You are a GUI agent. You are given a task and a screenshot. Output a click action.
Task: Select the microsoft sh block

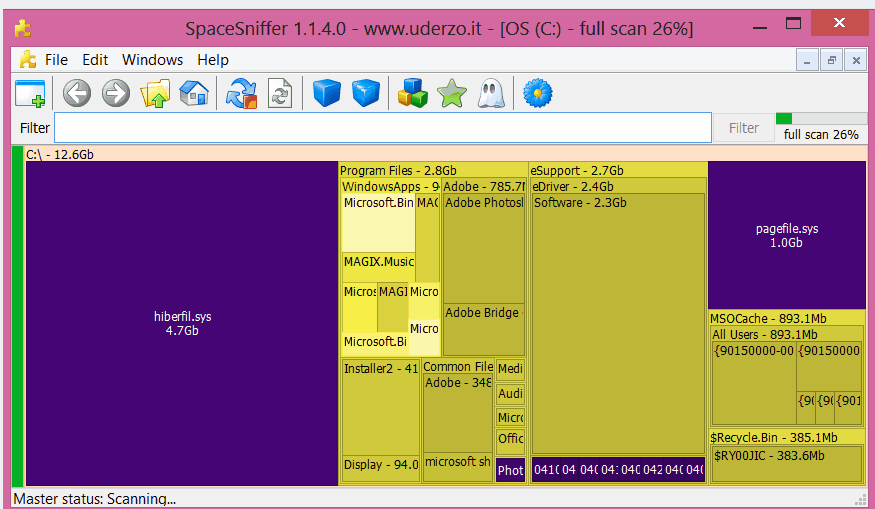coord(458,467)
